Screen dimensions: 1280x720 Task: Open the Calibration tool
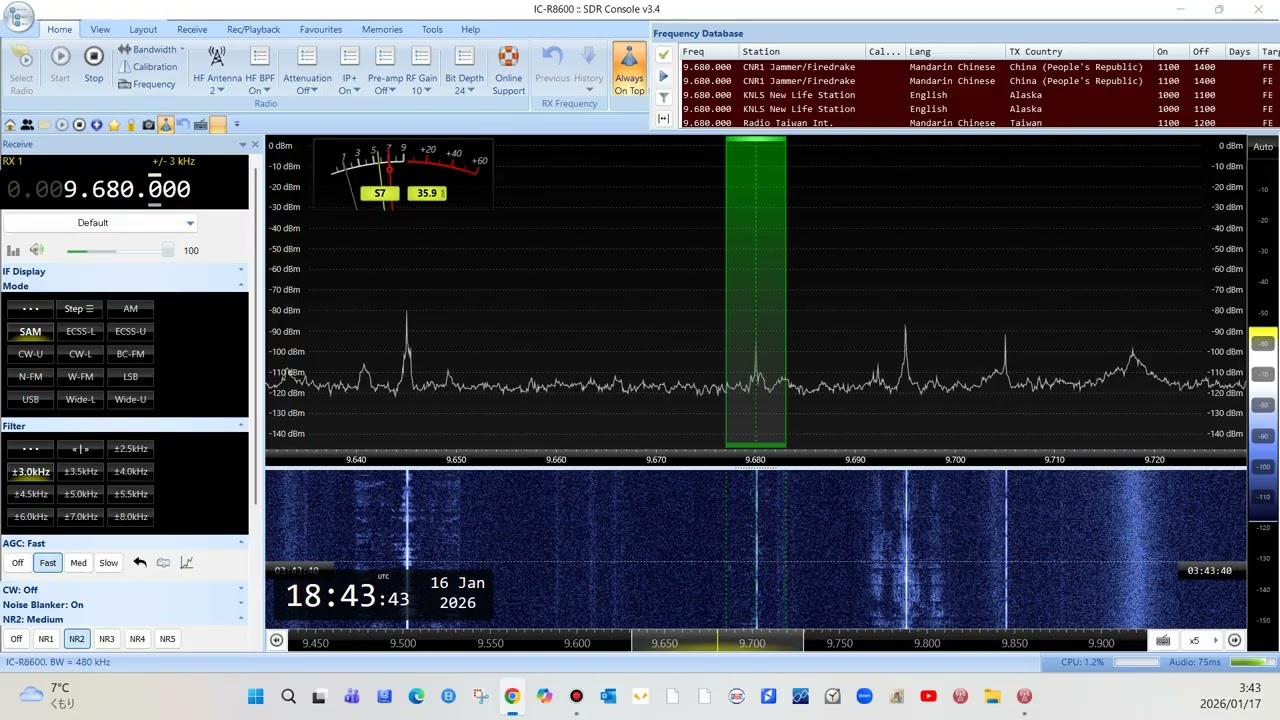click(147, 67)
